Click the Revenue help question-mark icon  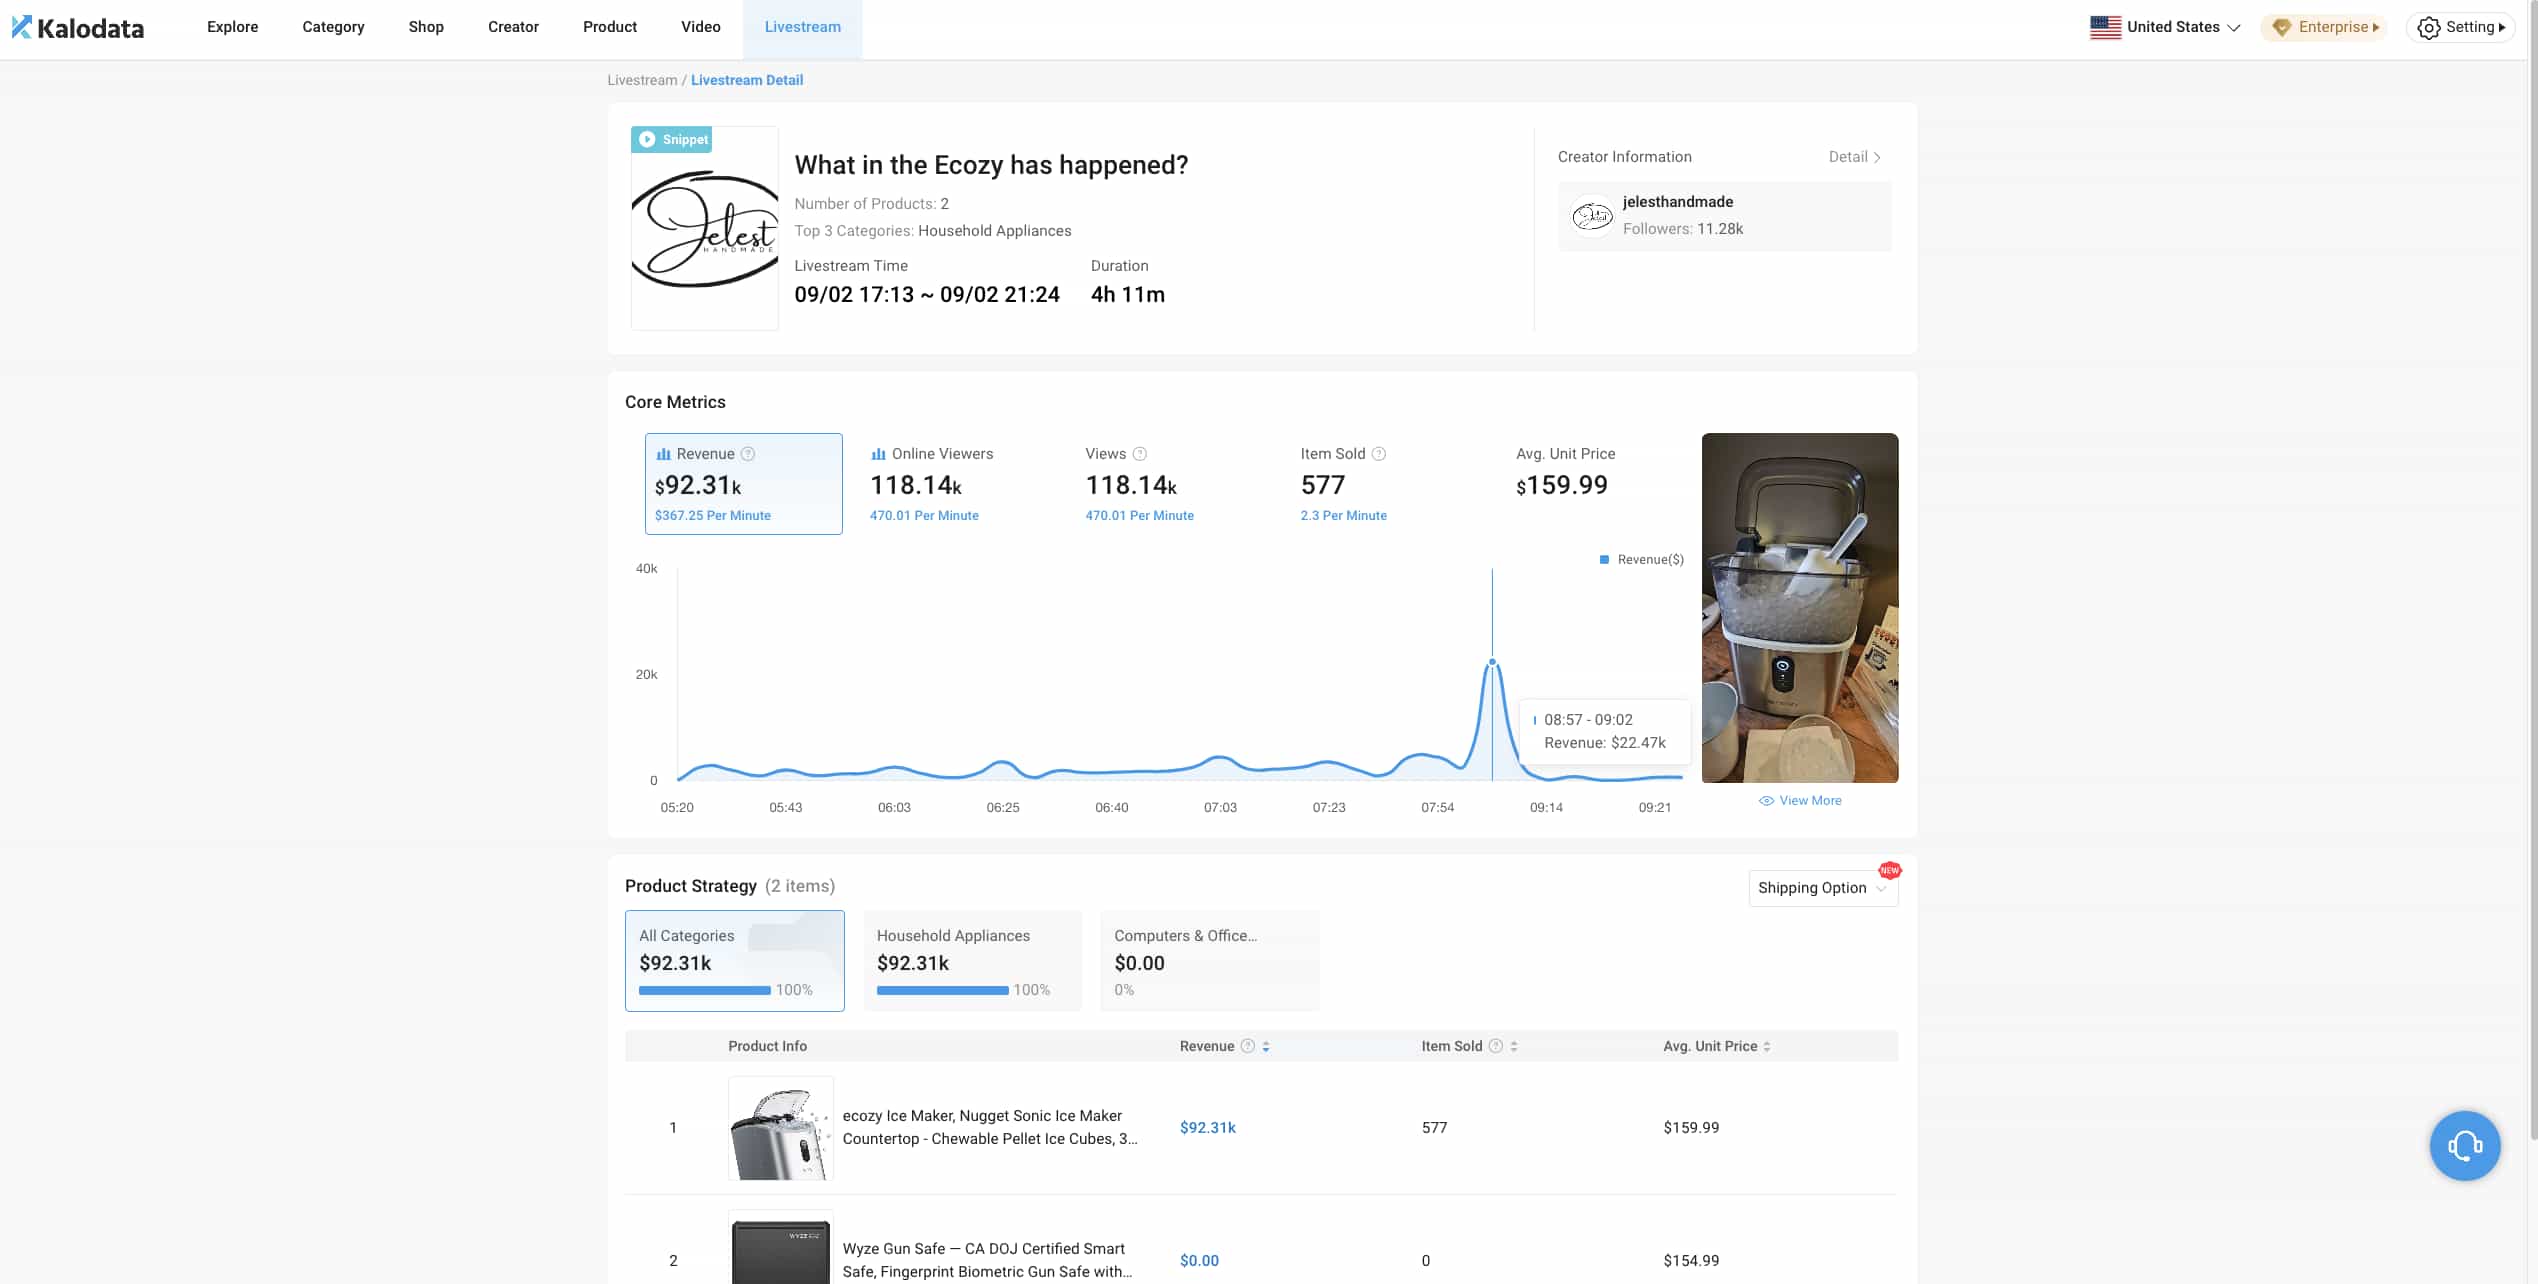click(748, 454)
